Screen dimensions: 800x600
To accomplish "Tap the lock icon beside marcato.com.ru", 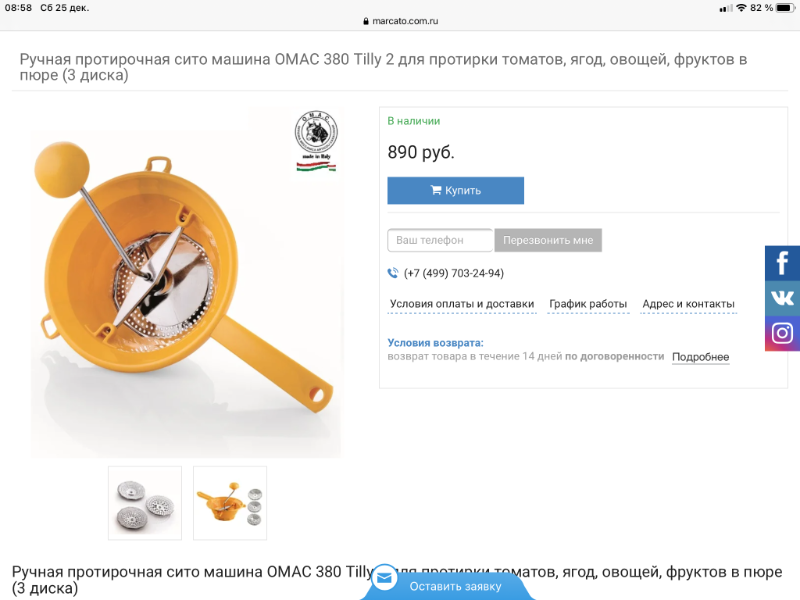I will (366, 21).
